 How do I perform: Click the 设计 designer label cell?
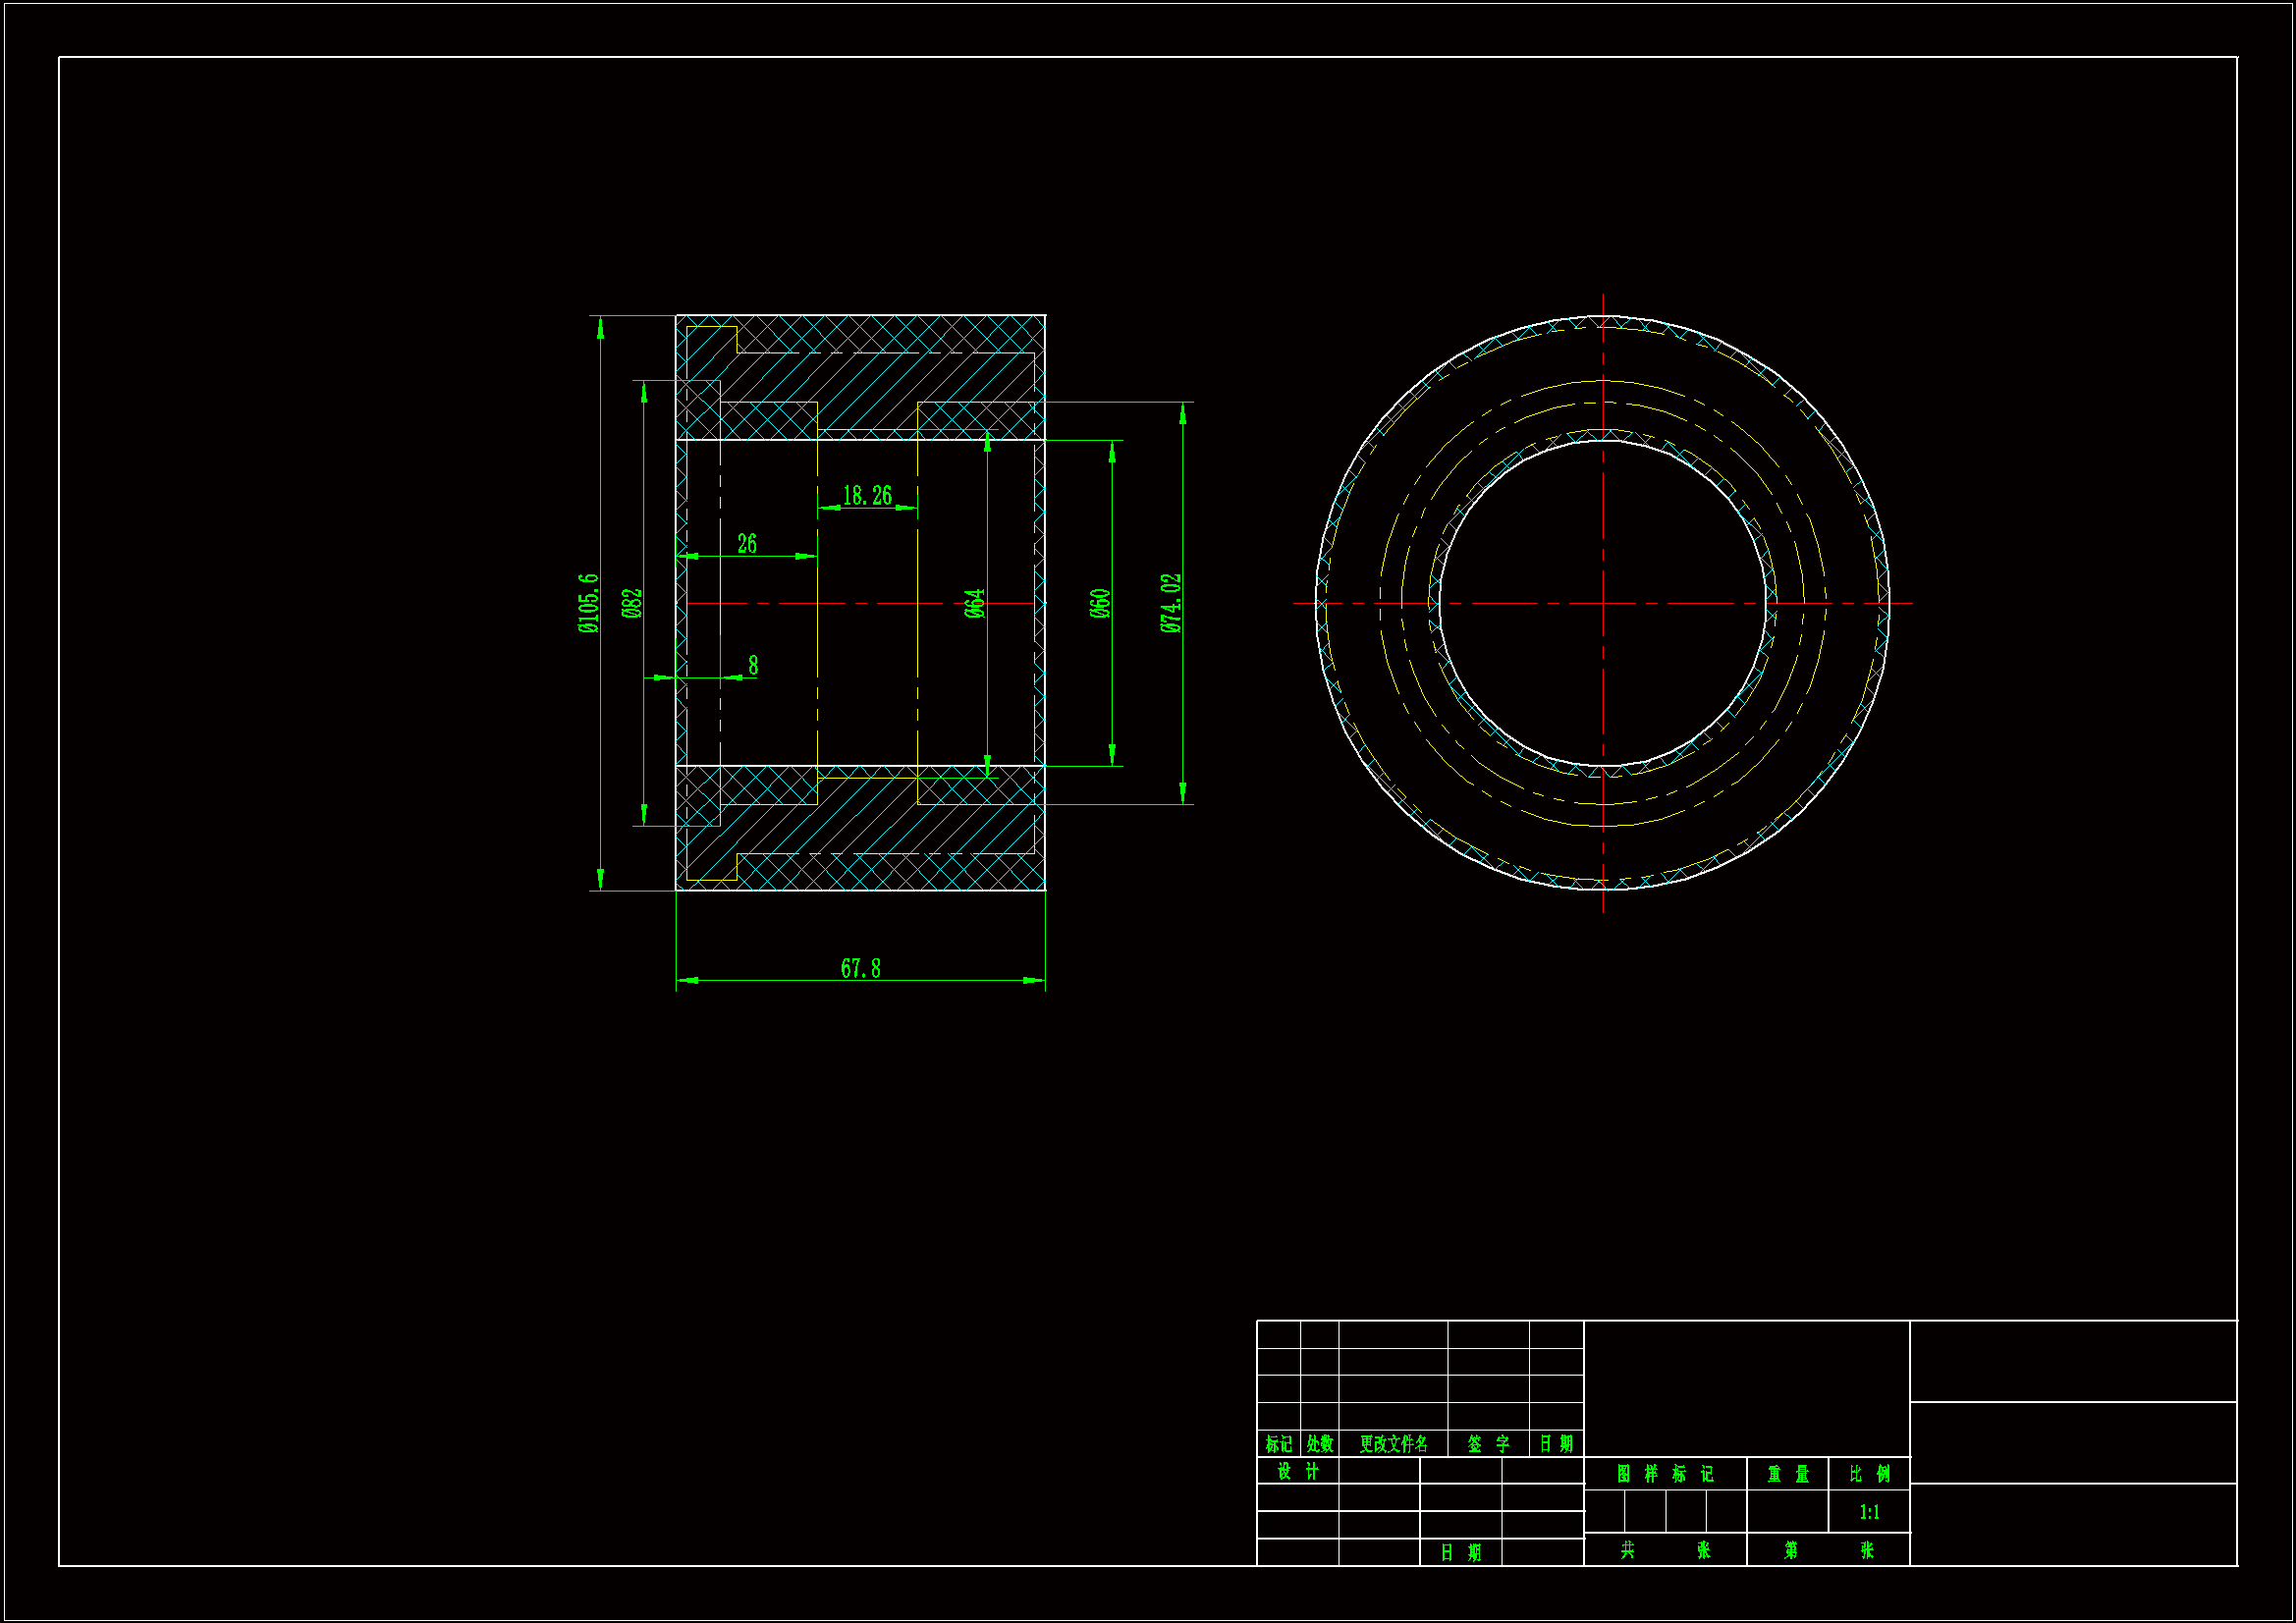pyautogui.click(x=1298, y=1472)
